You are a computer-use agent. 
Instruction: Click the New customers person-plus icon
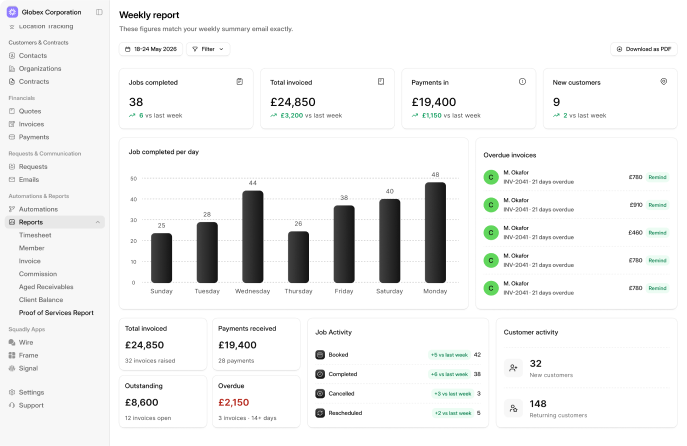click(513, 368)
